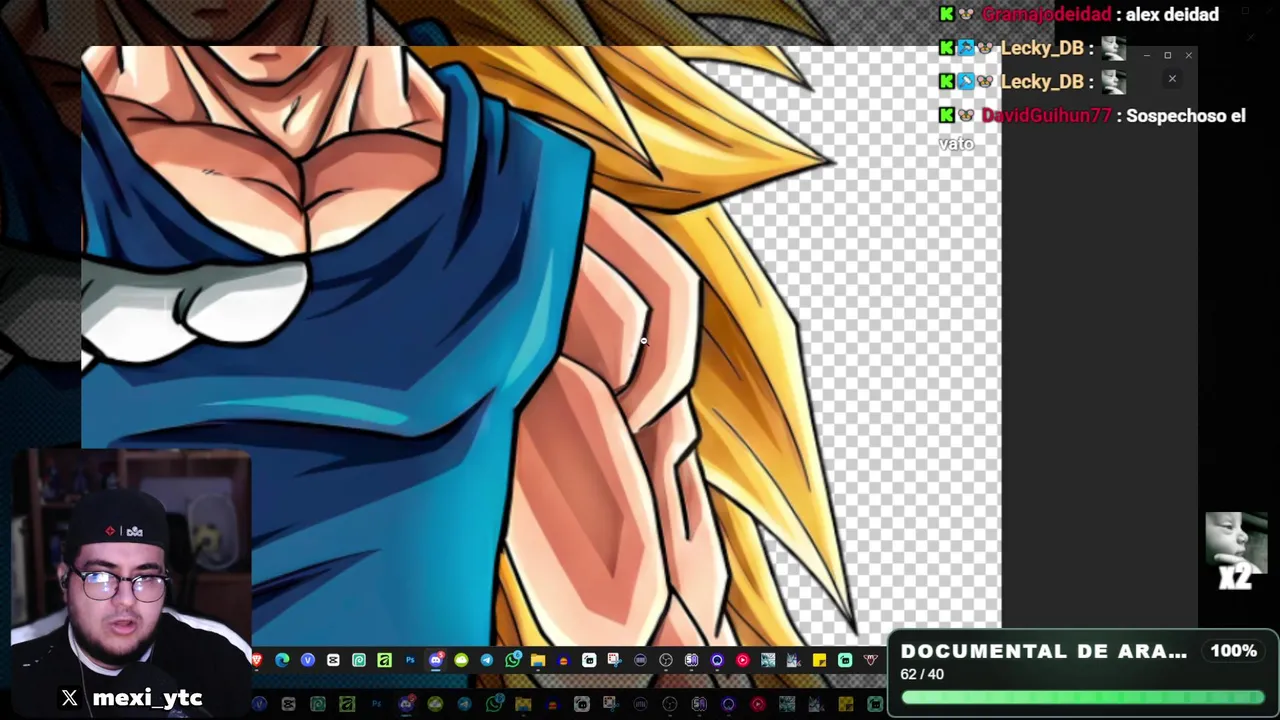Open red circular play-button app, upper taskbar row
1280x720 pixels.
(742, 660)
